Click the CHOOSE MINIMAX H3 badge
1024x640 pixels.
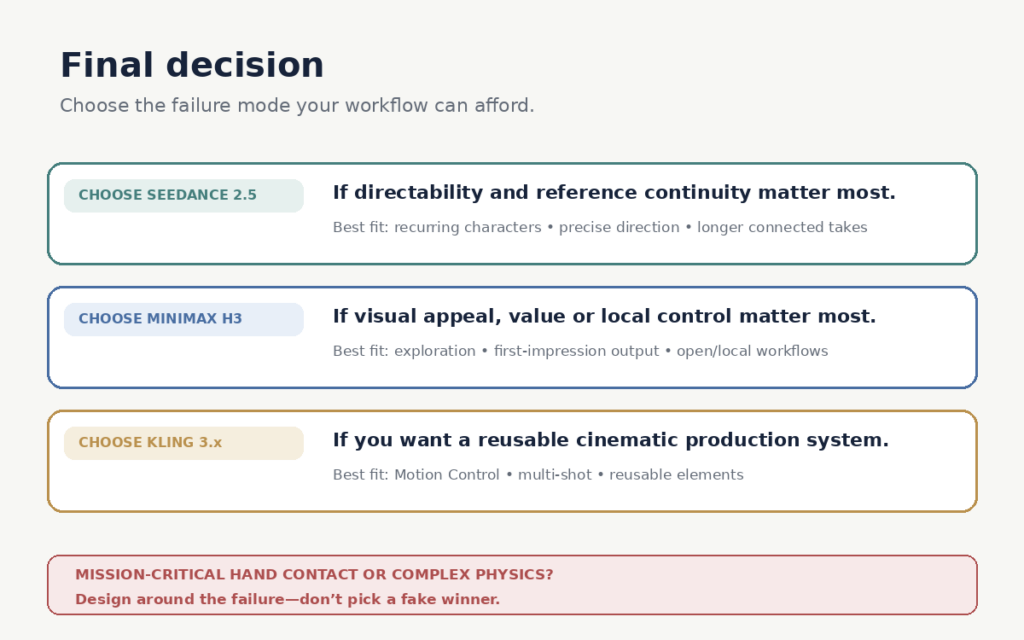pos(184,319)
